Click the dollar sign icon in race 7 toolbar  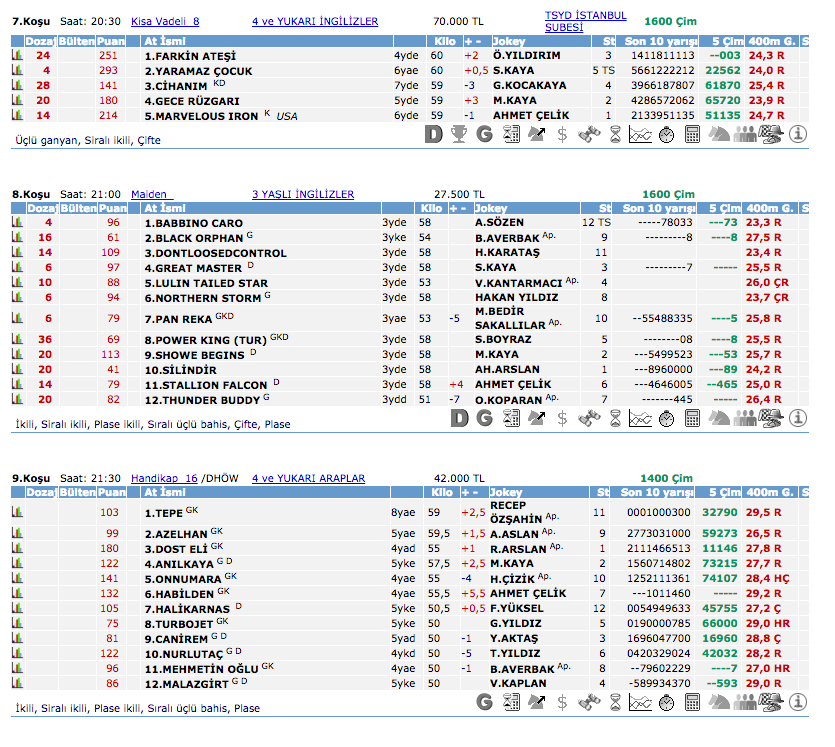point(562,134)
